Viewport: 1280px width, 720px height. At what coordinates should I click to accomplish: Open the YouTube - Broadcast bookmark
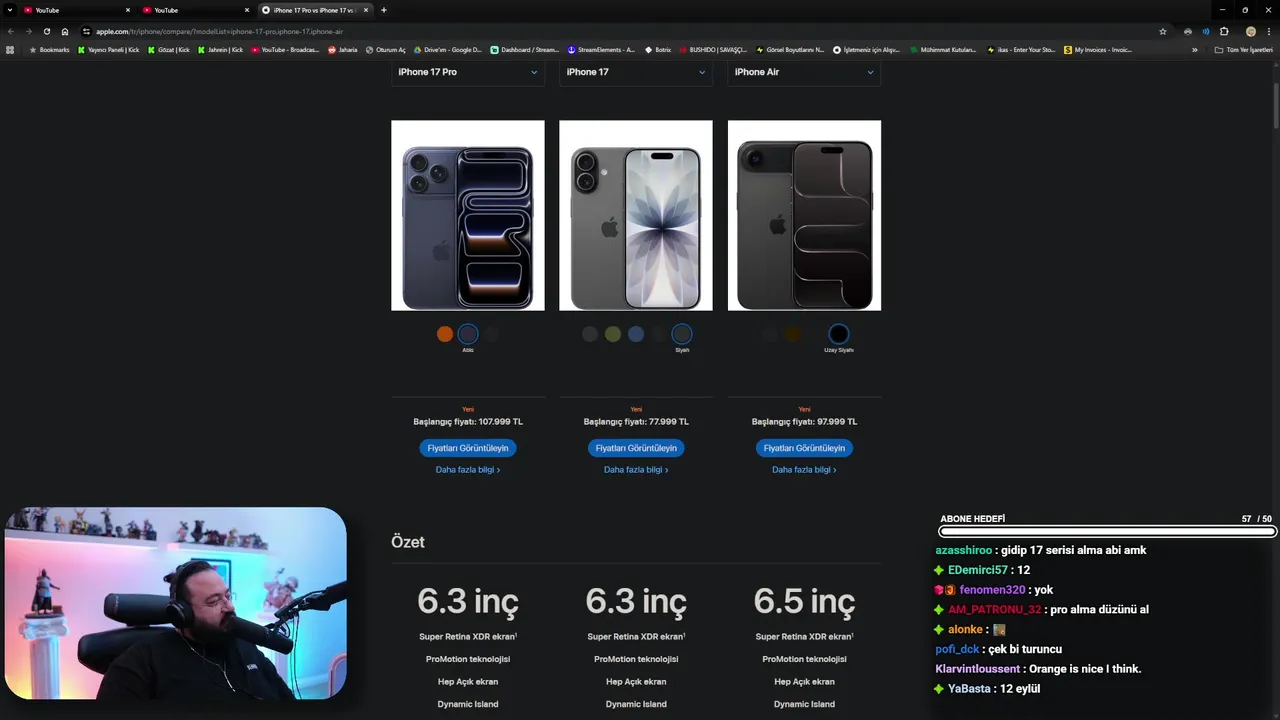point(285,49)
